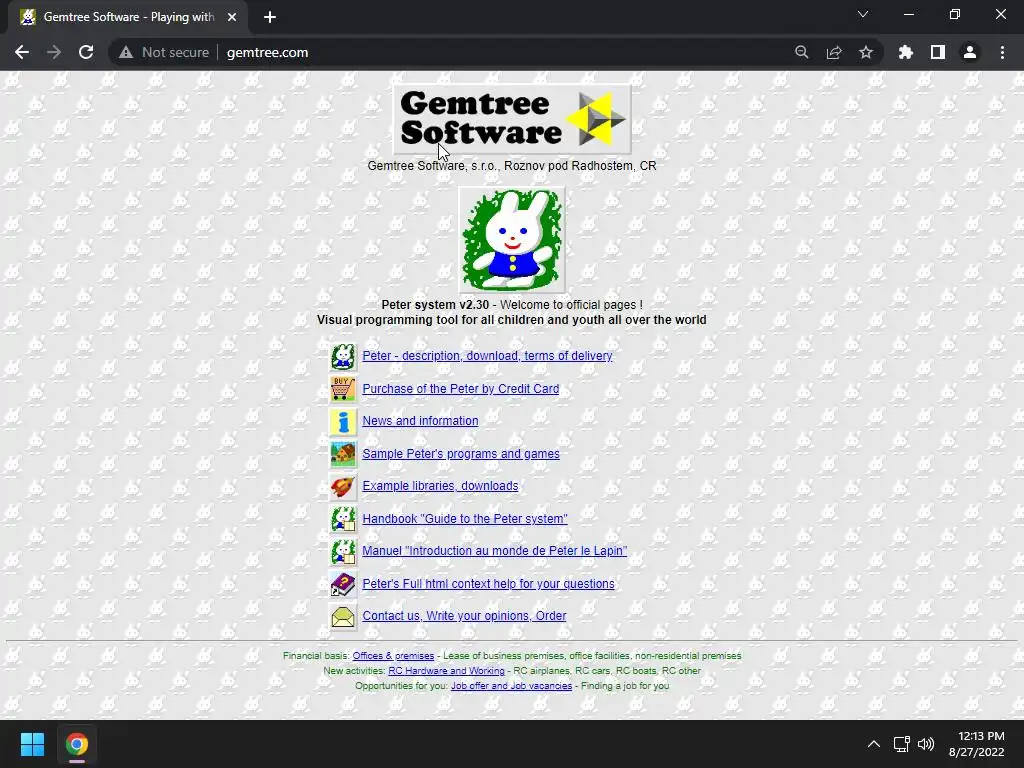Click the volume speaker tray icon
The image size is (1024, 768).
pos(926,744)
